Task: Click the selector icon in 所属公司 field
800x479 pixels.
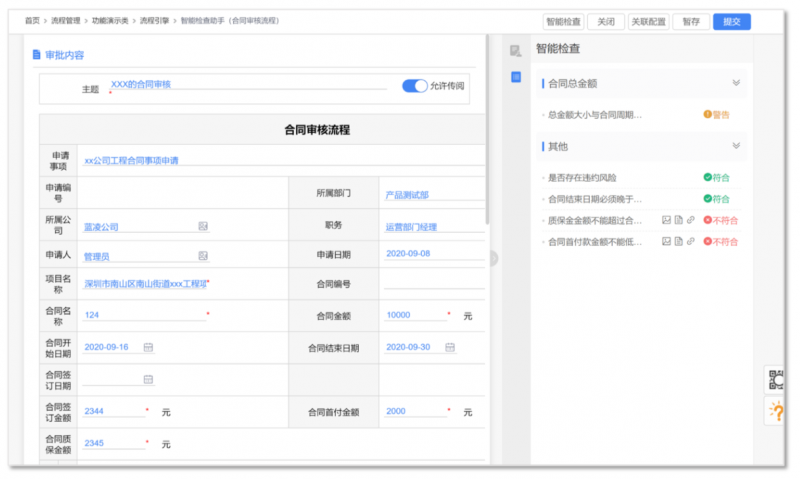Action: pos(203,227)
